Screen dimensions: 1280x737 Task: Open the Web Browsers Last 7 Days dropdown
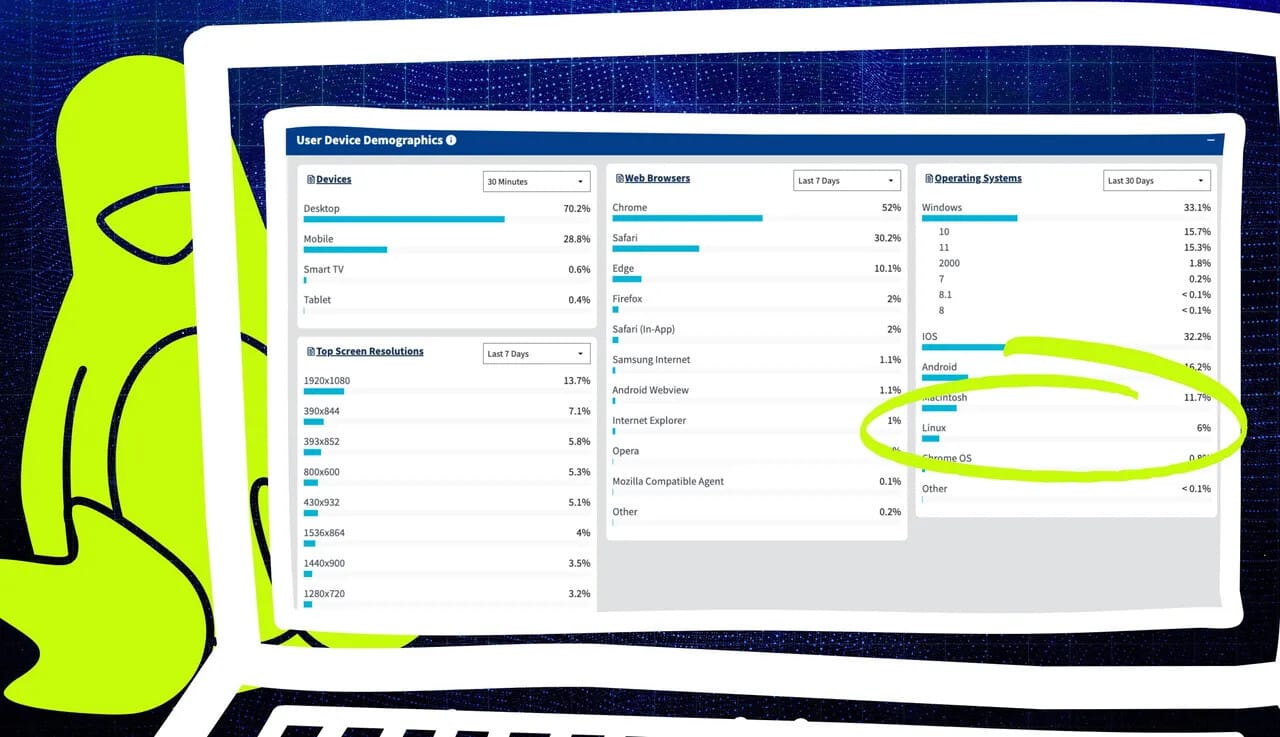tap(846, 181)
